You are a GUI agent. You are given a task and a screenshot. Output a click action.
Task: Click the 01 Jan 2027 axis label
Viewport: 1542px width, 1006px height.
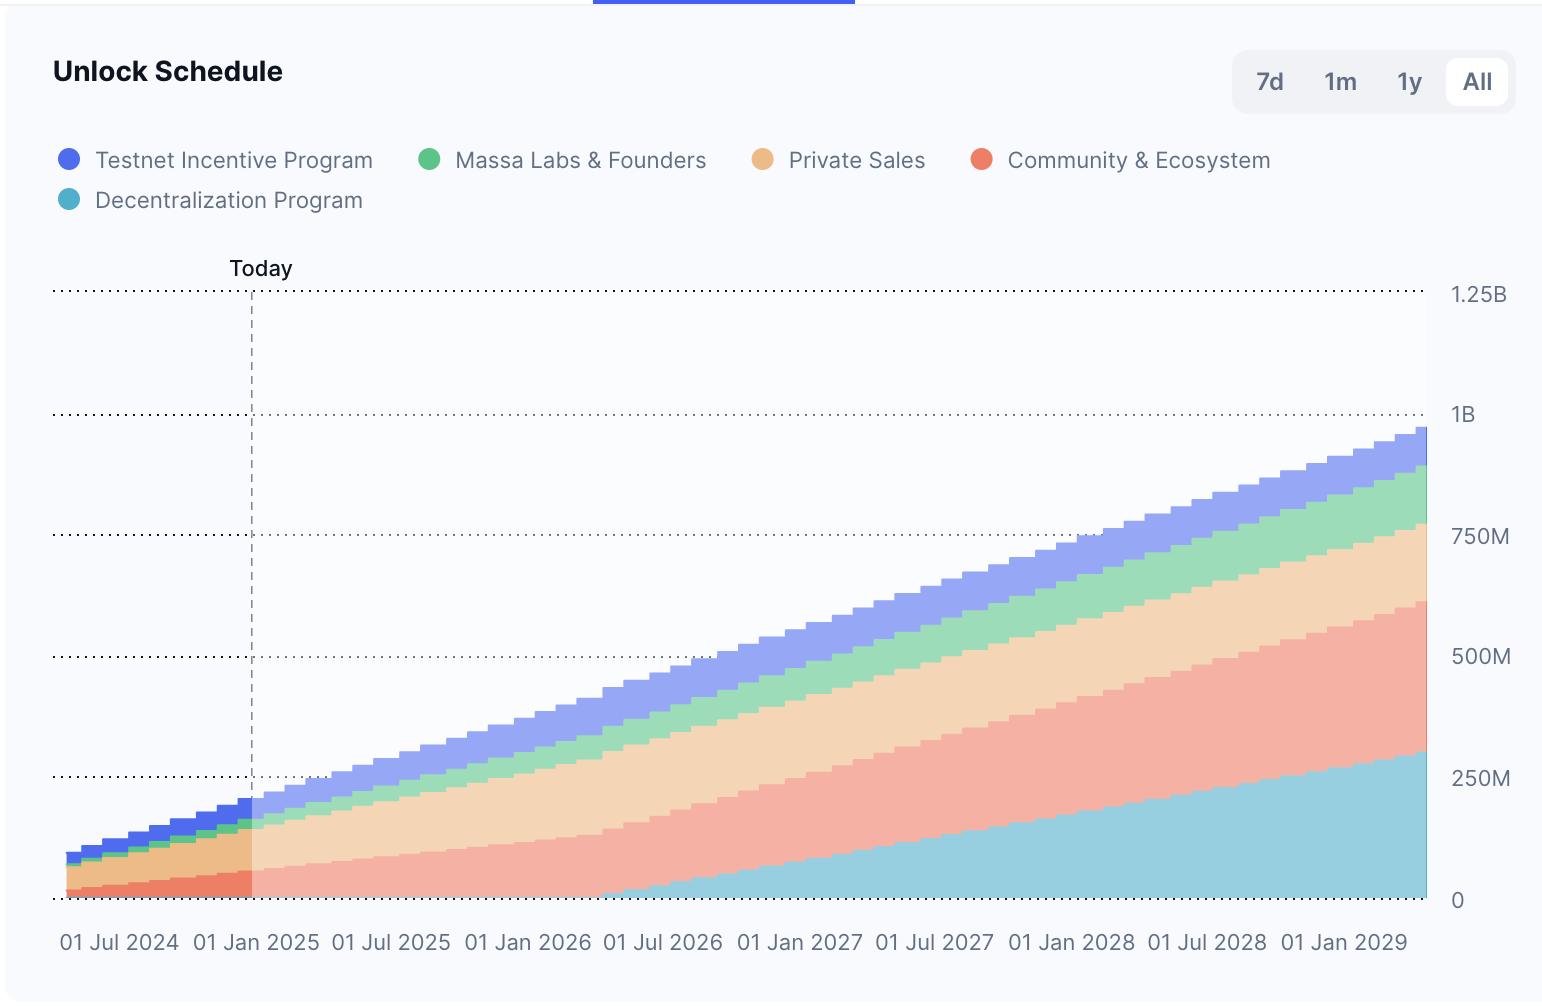pyautogui.click(x=799, y=942)
